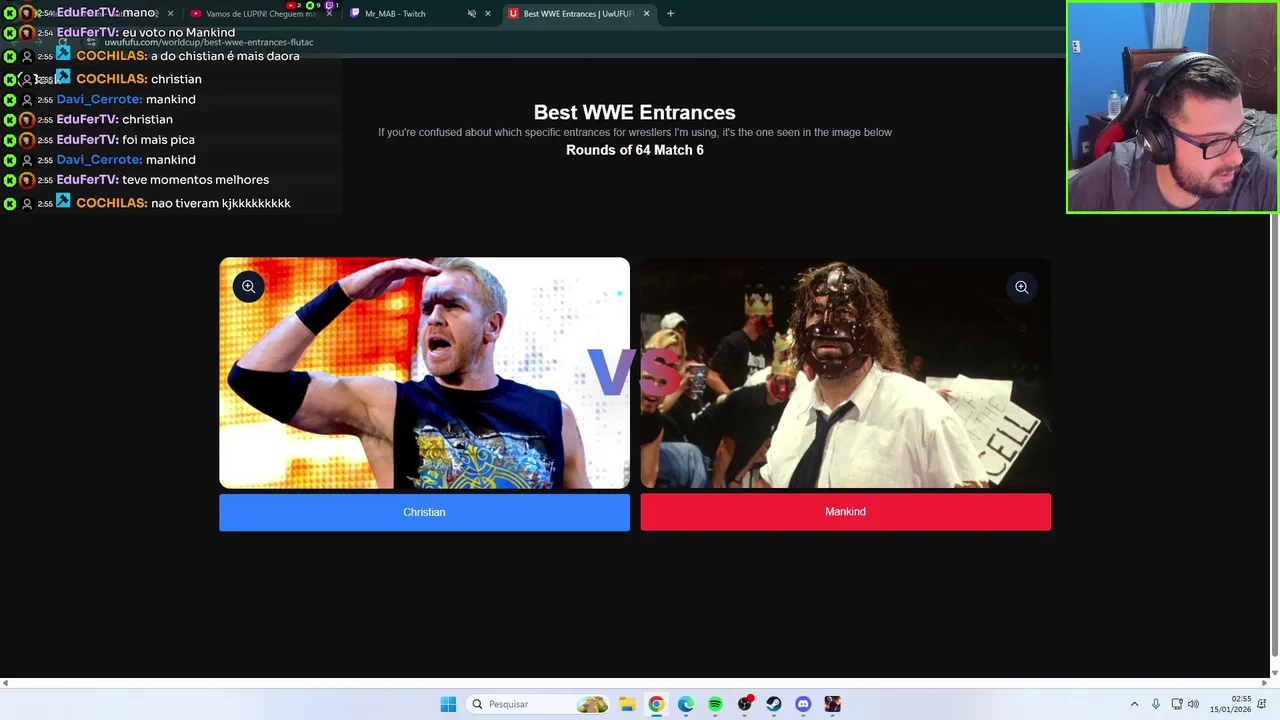This screenshot has height=720, width=1280.
Task: Open Google Chrome from the taskbar
Action: click(x=656, y=704)
